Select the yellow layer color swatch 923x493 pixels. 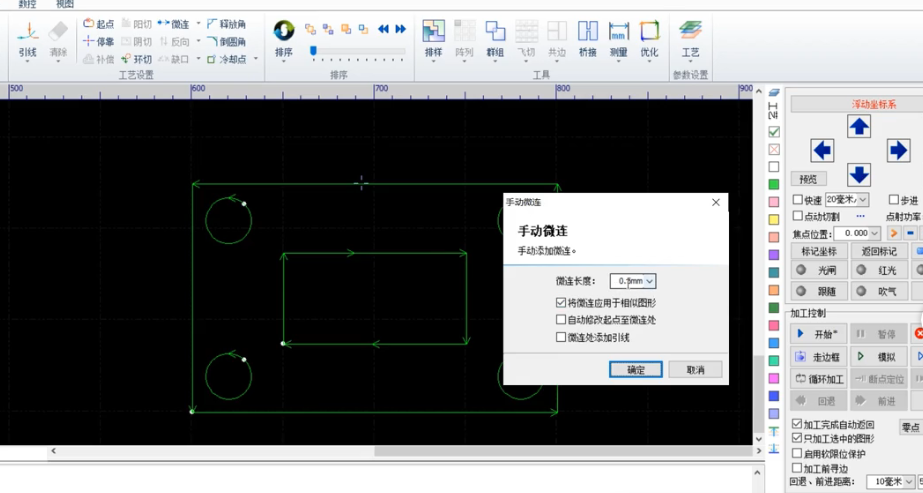(x=774, y=219)
